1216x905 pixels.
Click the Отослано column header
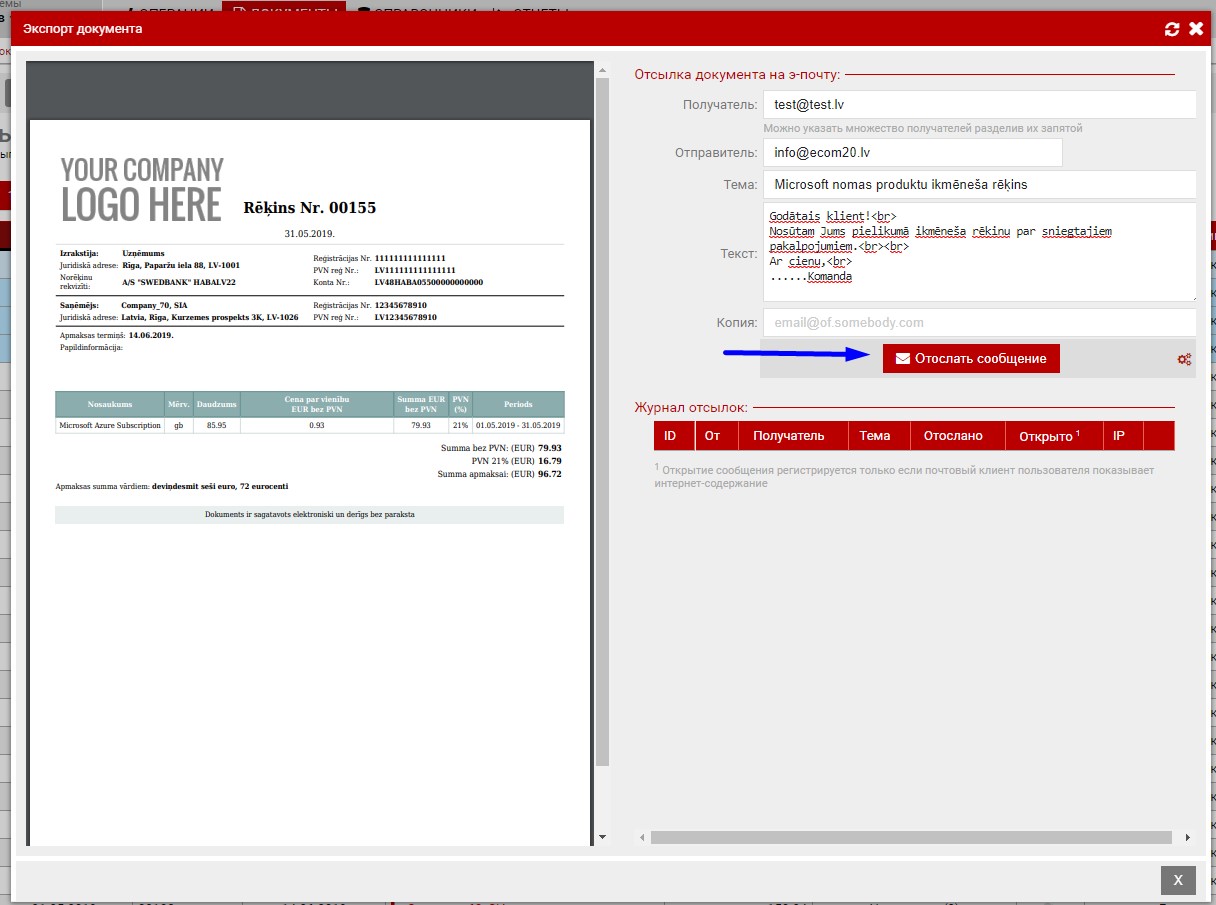click(952, 436)
